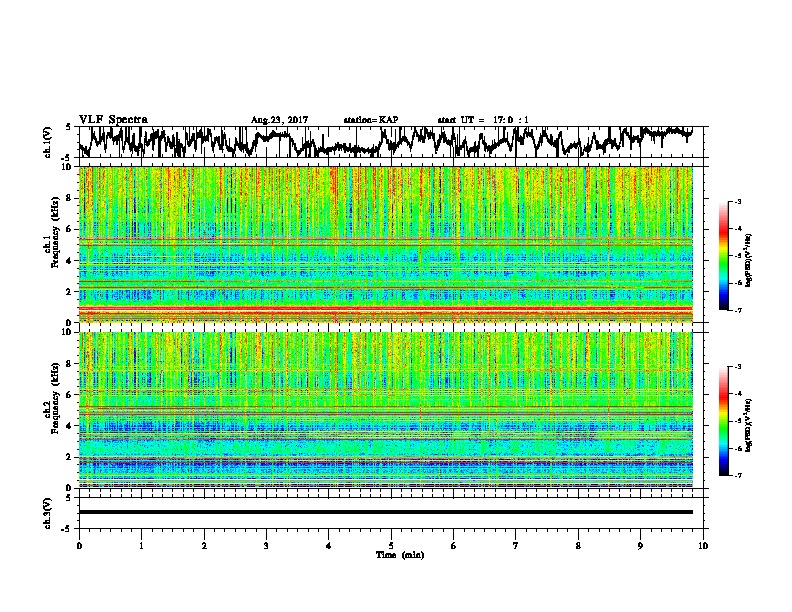The image size is (792, 612).
Task: Click the time axis tick label "10"
Action: click(703, 545)
